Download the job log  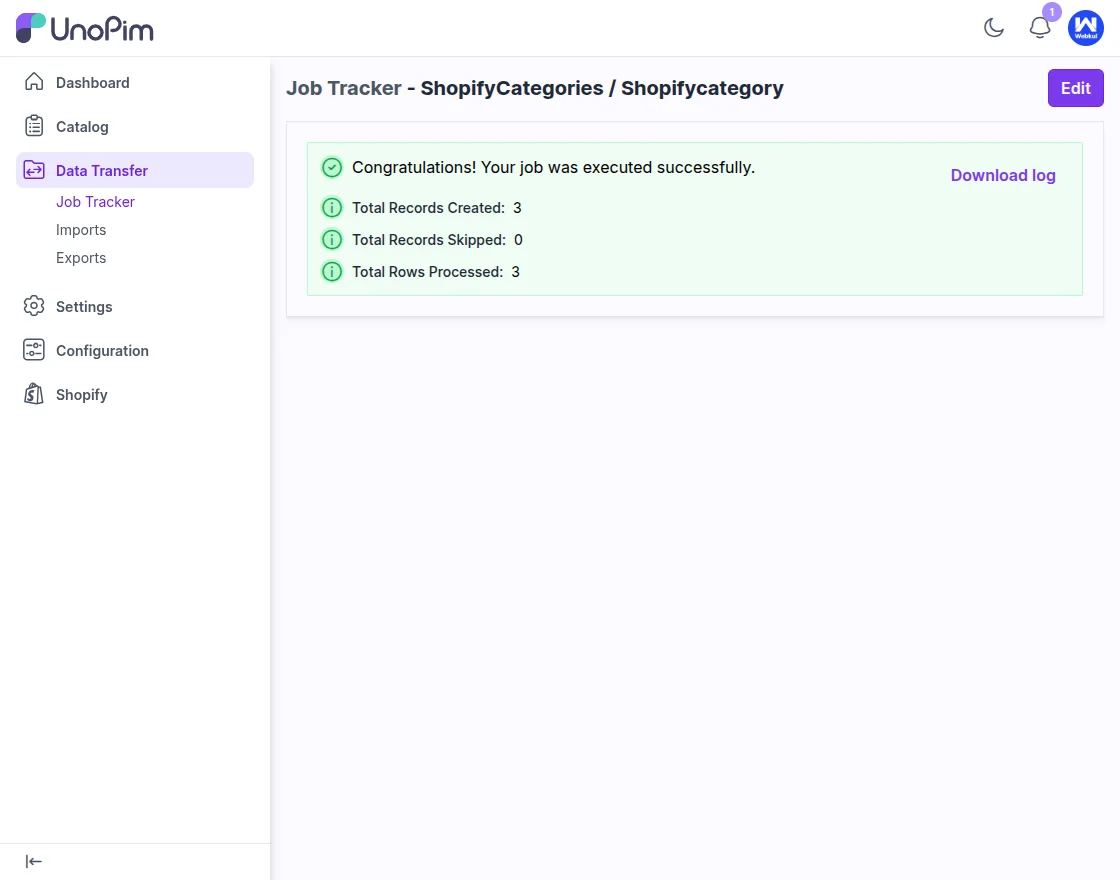(x=1003, y=175)
